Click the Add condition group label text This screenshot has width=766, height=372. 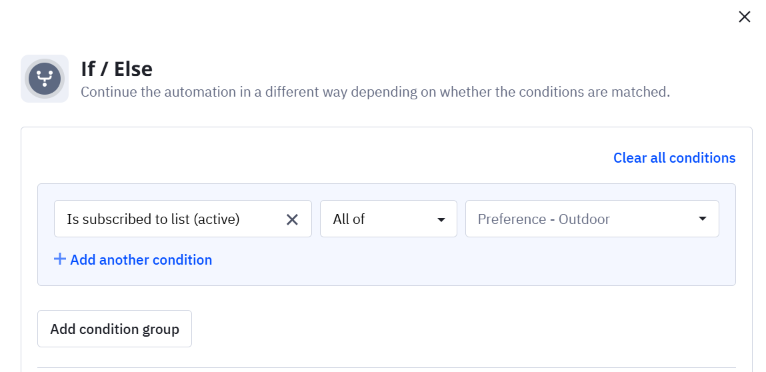point(115,329)
